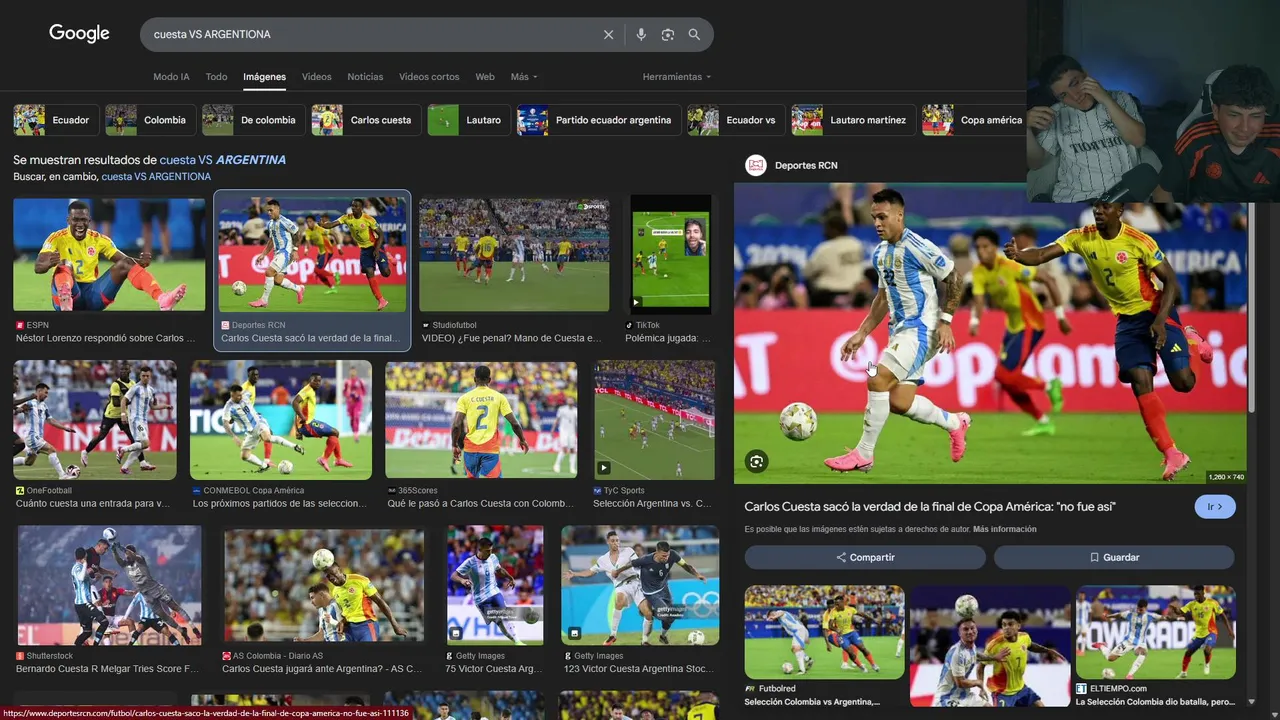Save image with Guardar button
This screenshot has width=1280, height=720.
[x=1114, y=557]
